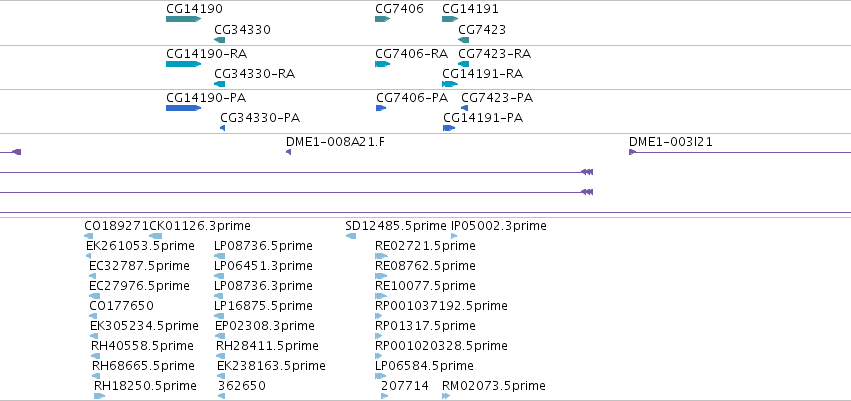
Task: Click the LP08736.5prime EST label
Action: (263, 246)
